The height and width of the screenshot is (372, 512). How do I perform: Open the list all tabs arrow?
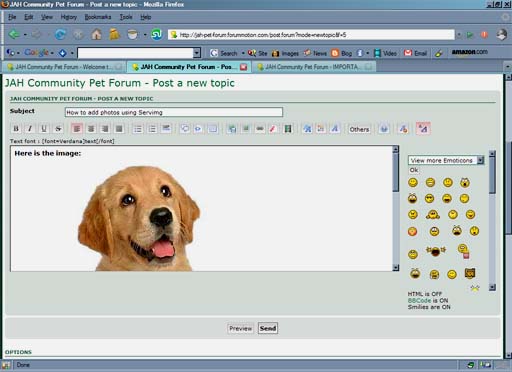[x=508, y=67]
